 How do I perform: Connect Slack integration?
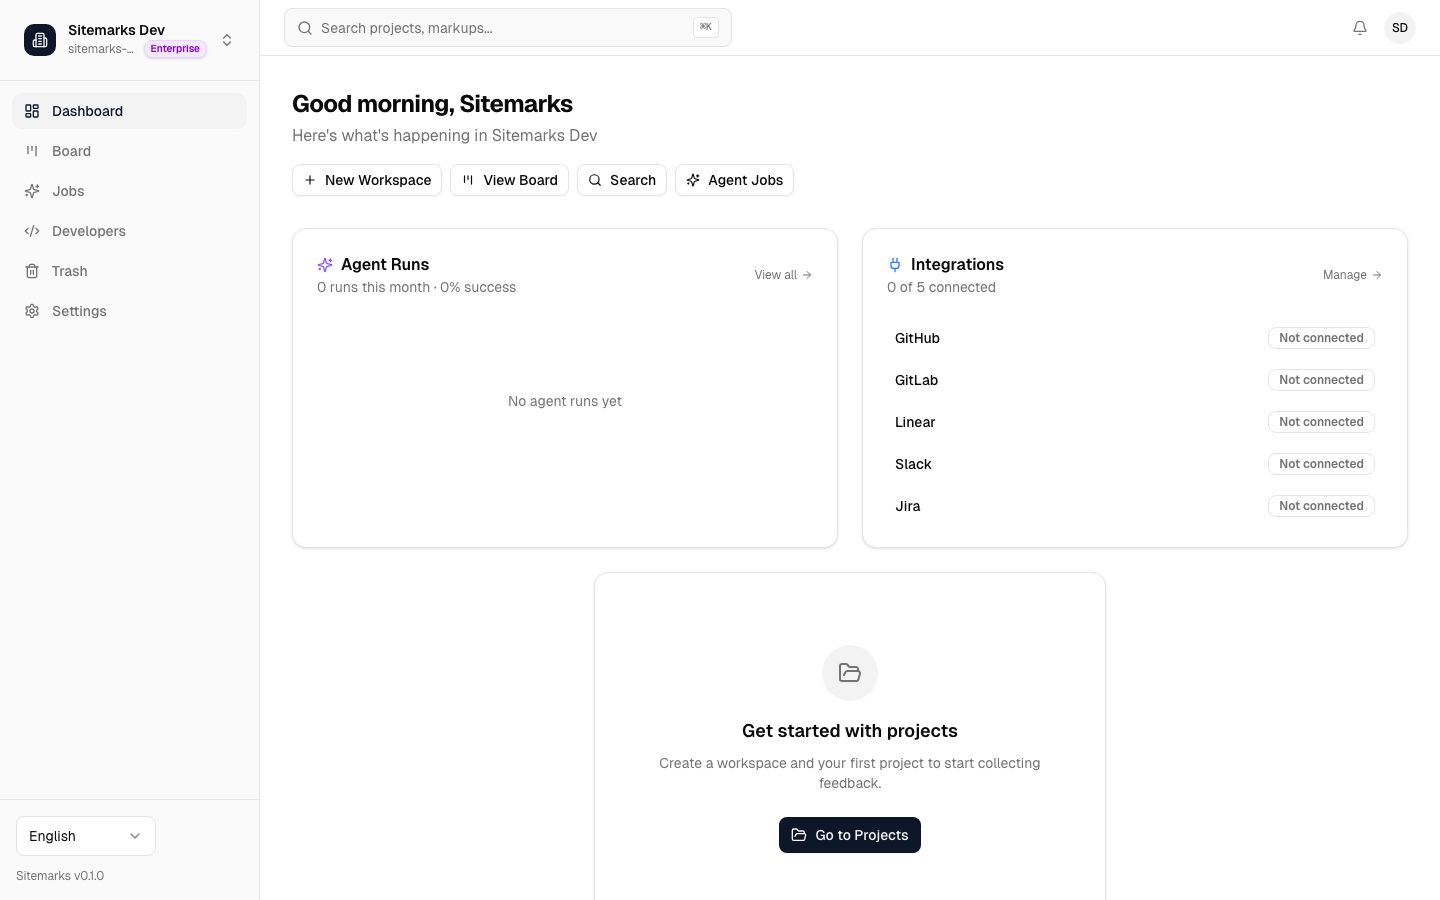coord(1321,464)
